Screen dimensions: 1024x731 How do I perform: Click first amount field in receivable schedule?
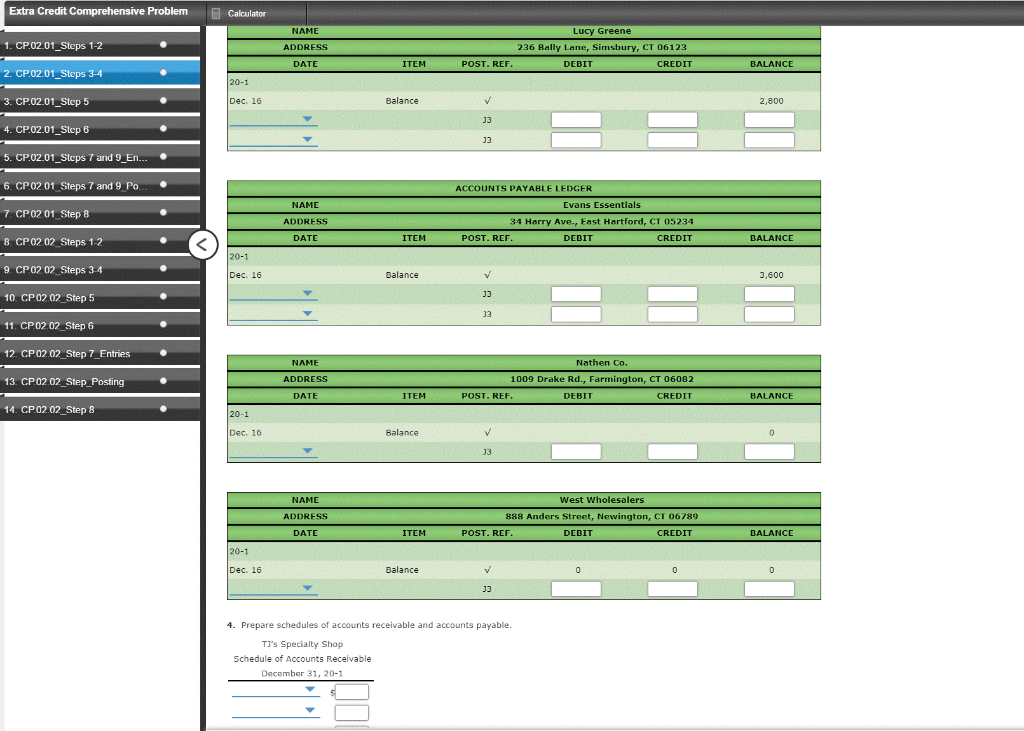[x=352, y=692]
